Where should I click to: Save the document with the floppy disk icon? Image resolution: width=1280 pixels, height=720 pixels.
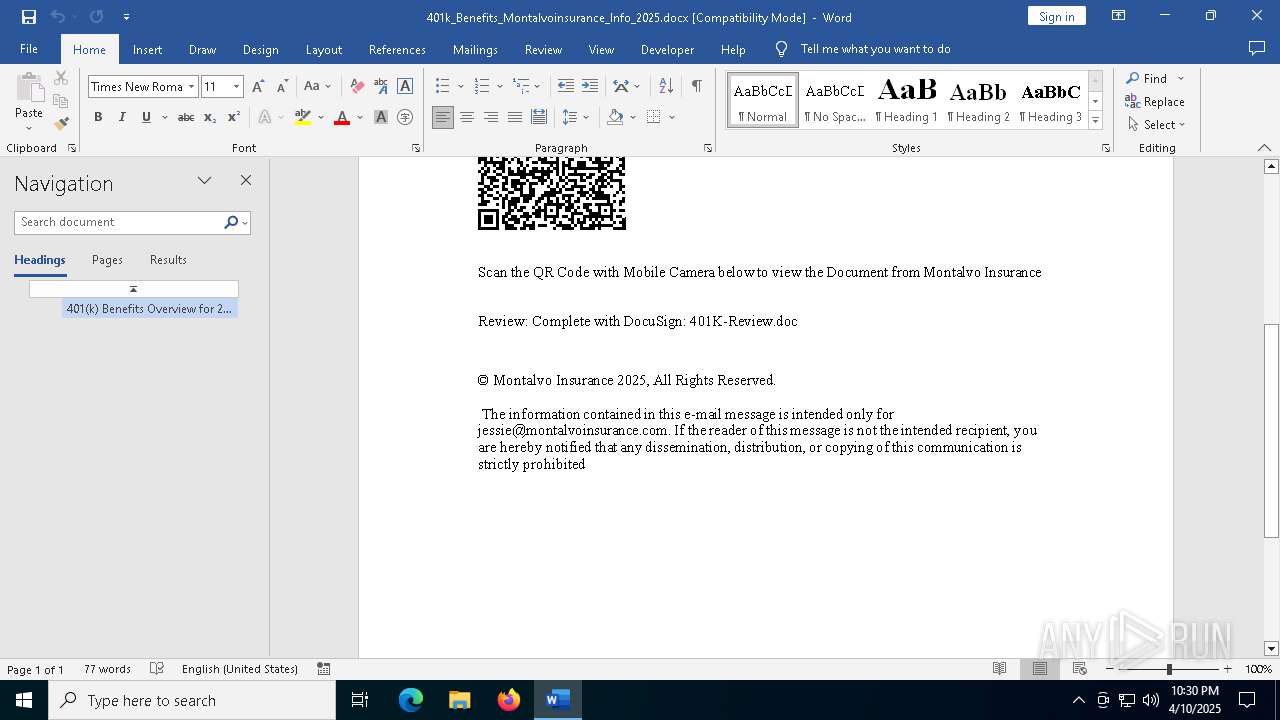pos(29,17)
